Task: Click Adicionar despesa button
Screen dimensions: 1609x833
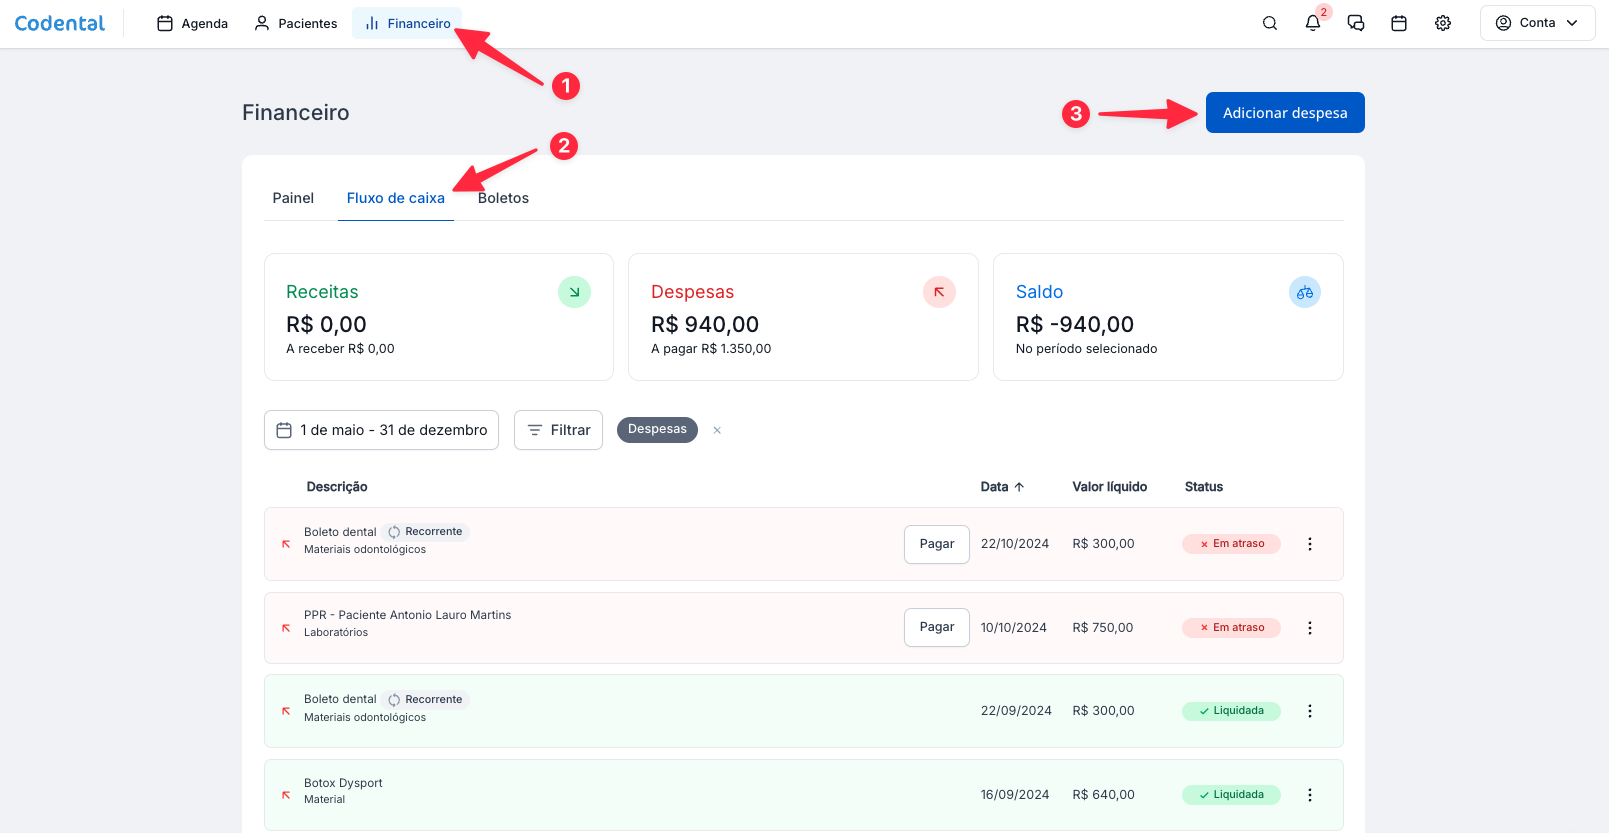Action: point(1284,113)
